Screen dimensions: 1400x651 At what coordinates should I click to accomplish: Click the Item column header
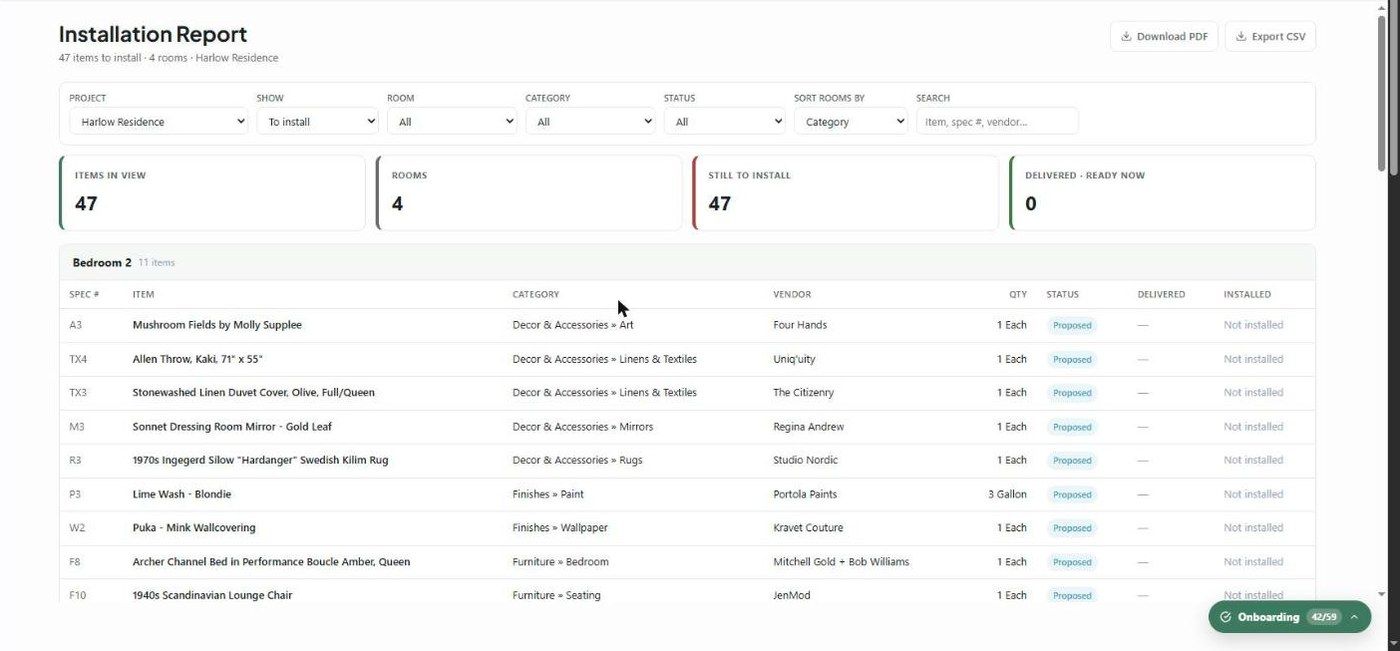(143, 295)
